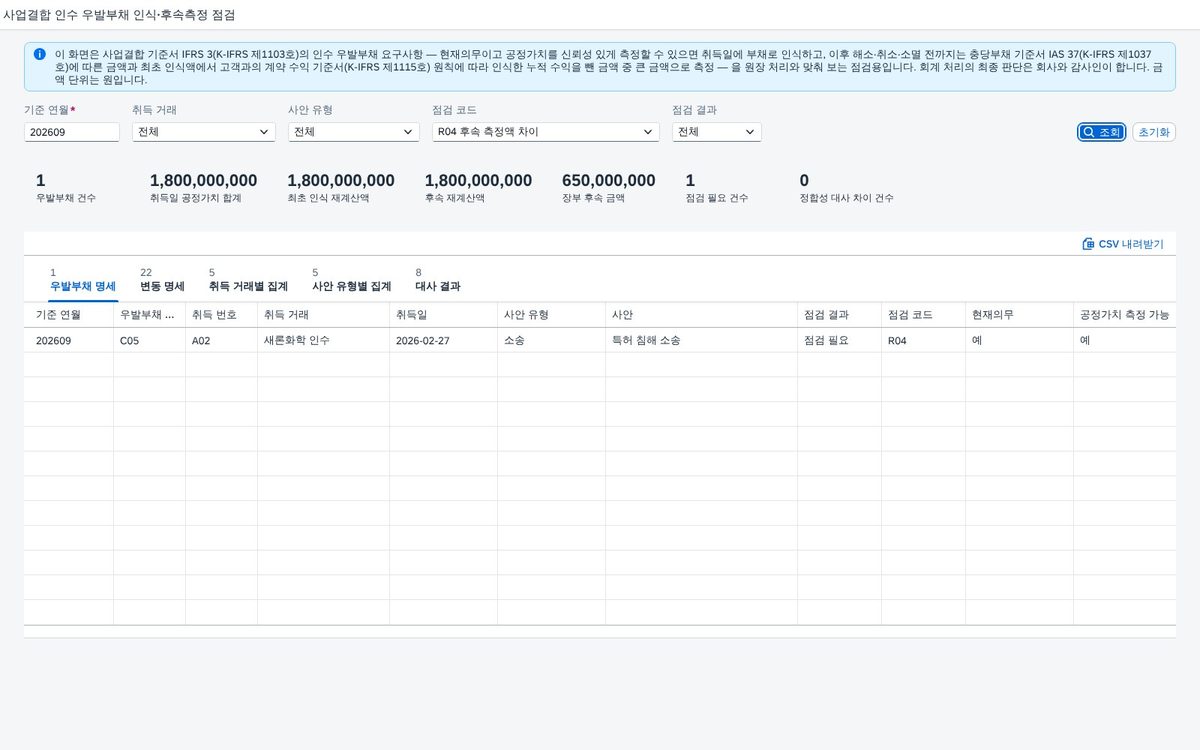Image resolution: width=1200 pixels, height=750 pixels.
Task: Click the 2026-02-27 date cell
Action: tap(443, 340)
